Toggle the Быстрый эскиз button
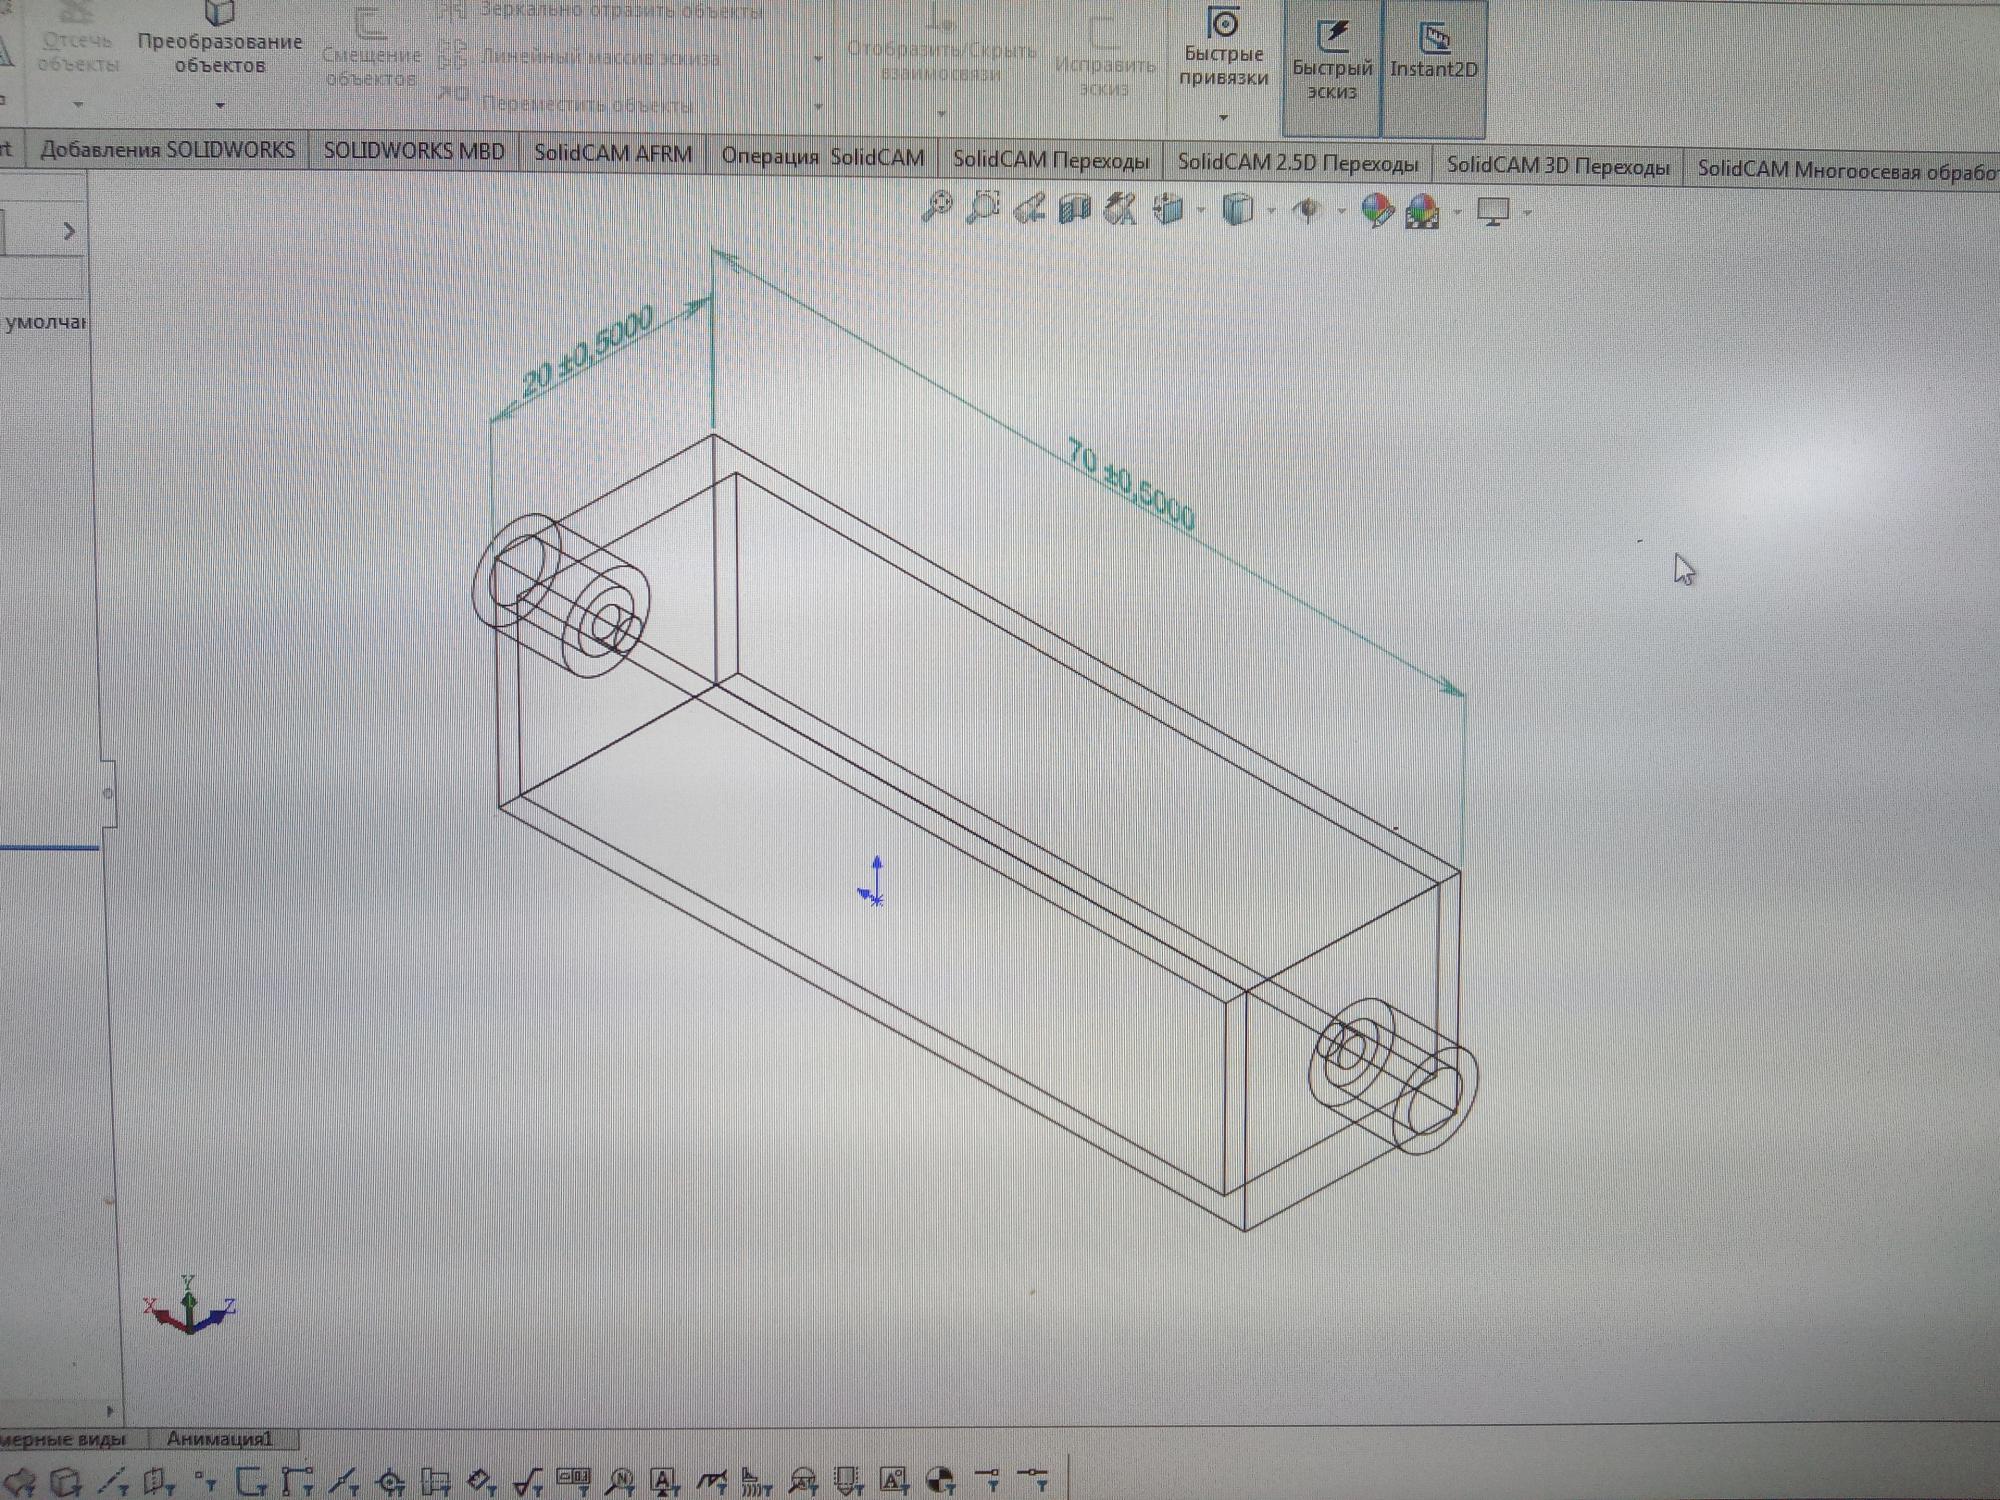Image resolution: width=2000 pixels, height=1500 pixels. pos(1331,68)
